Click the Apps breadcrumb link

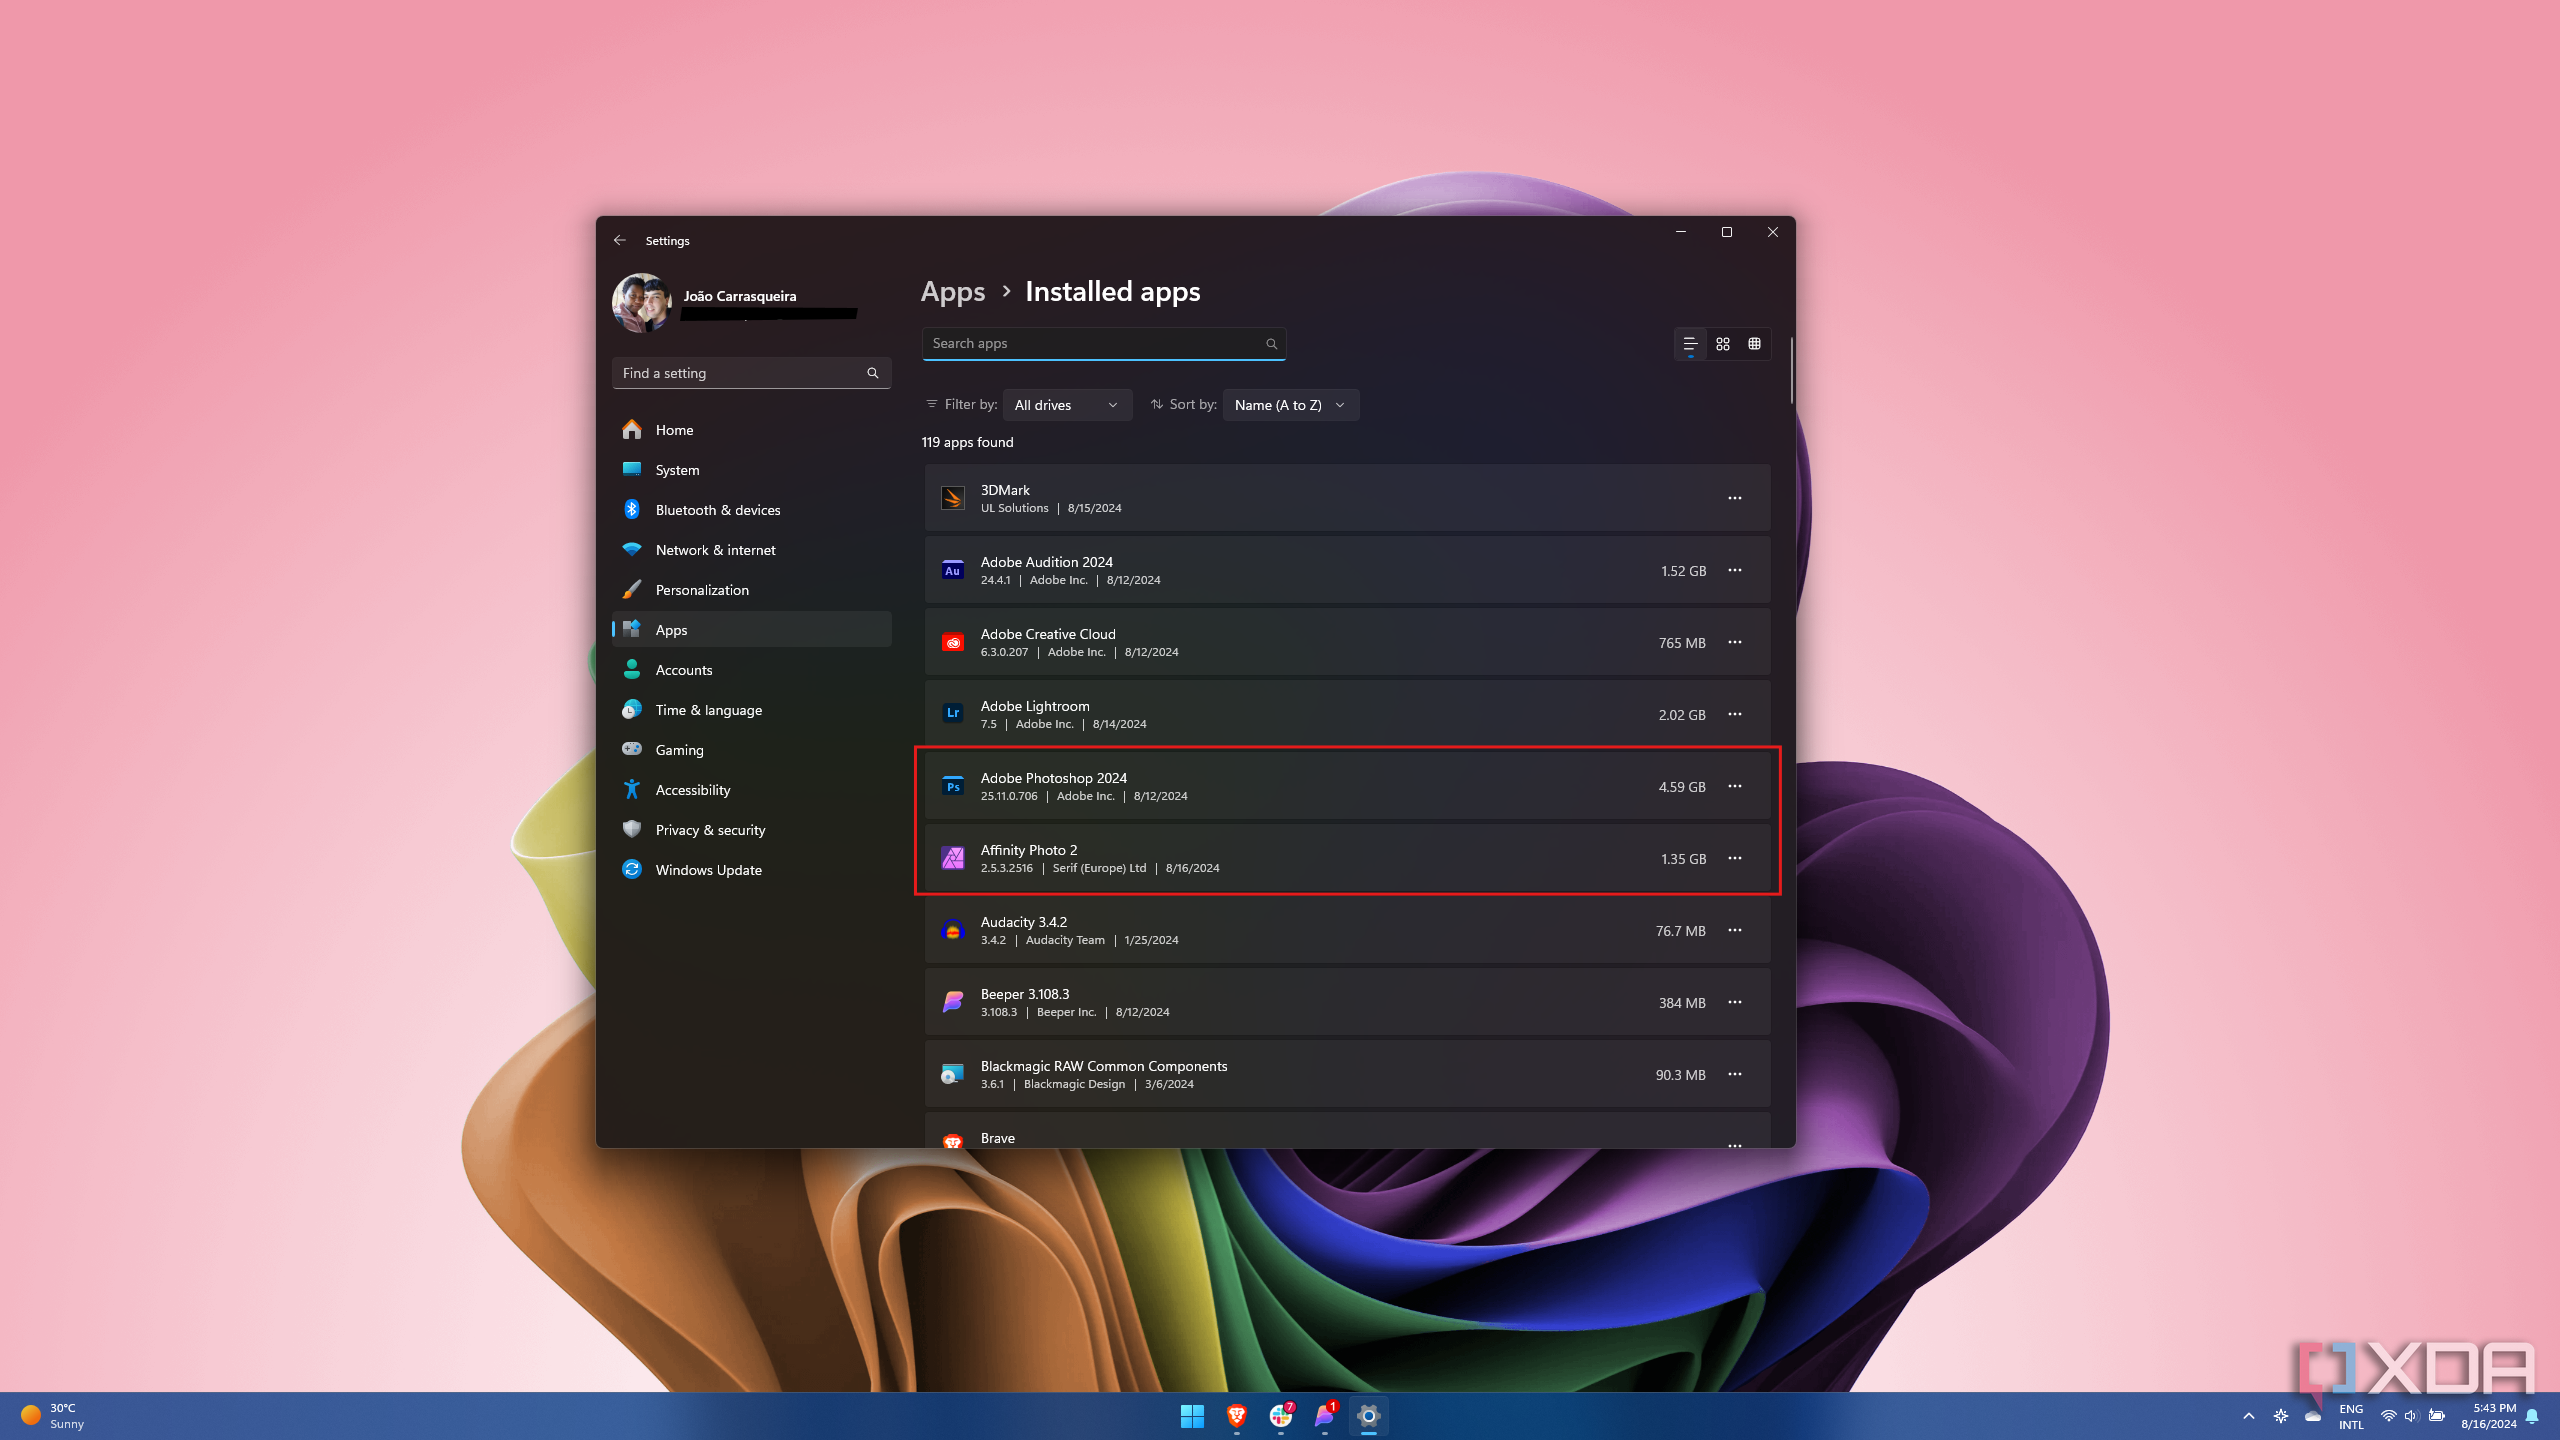(x=953, y=291)
